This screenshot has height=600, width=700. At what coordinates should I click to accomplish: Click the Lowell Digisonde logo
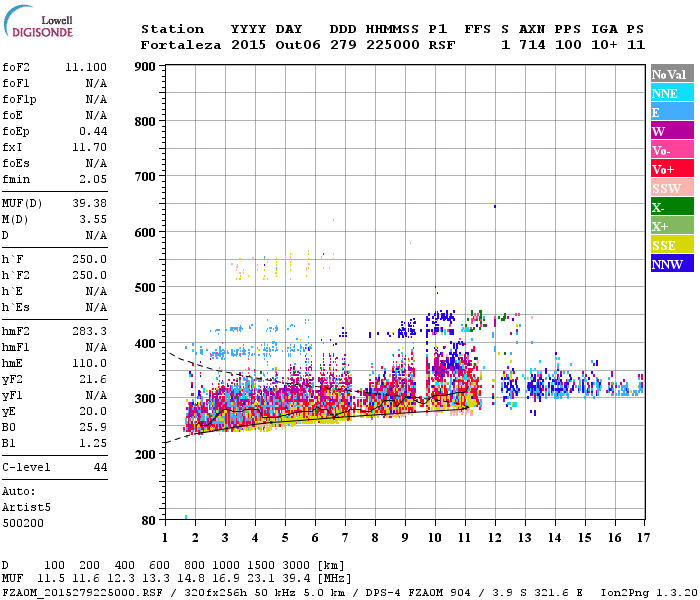(x=38, y=22)
